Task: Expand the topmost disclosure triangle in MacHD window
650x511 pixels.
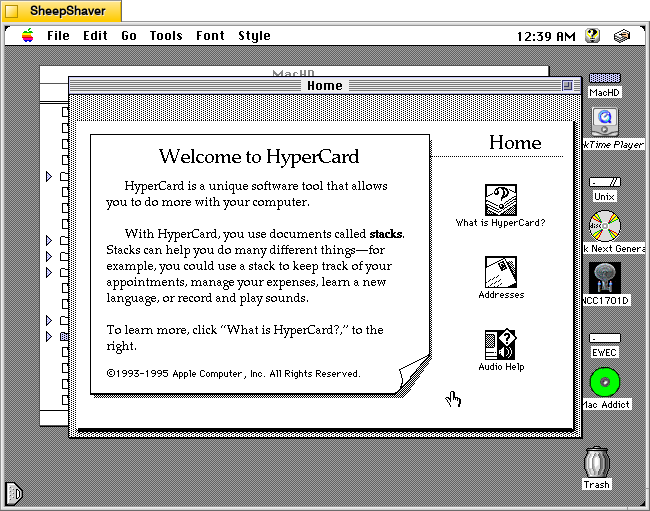Action: pyautogui.click(x=49, y=177)
